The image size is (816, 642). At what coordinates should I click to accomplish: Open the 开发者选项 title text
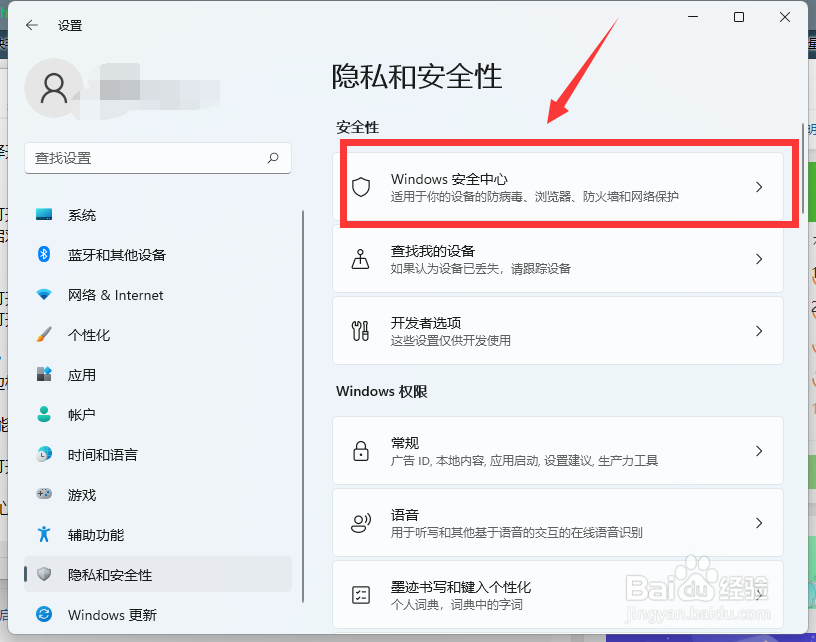(x=426, y=323)
